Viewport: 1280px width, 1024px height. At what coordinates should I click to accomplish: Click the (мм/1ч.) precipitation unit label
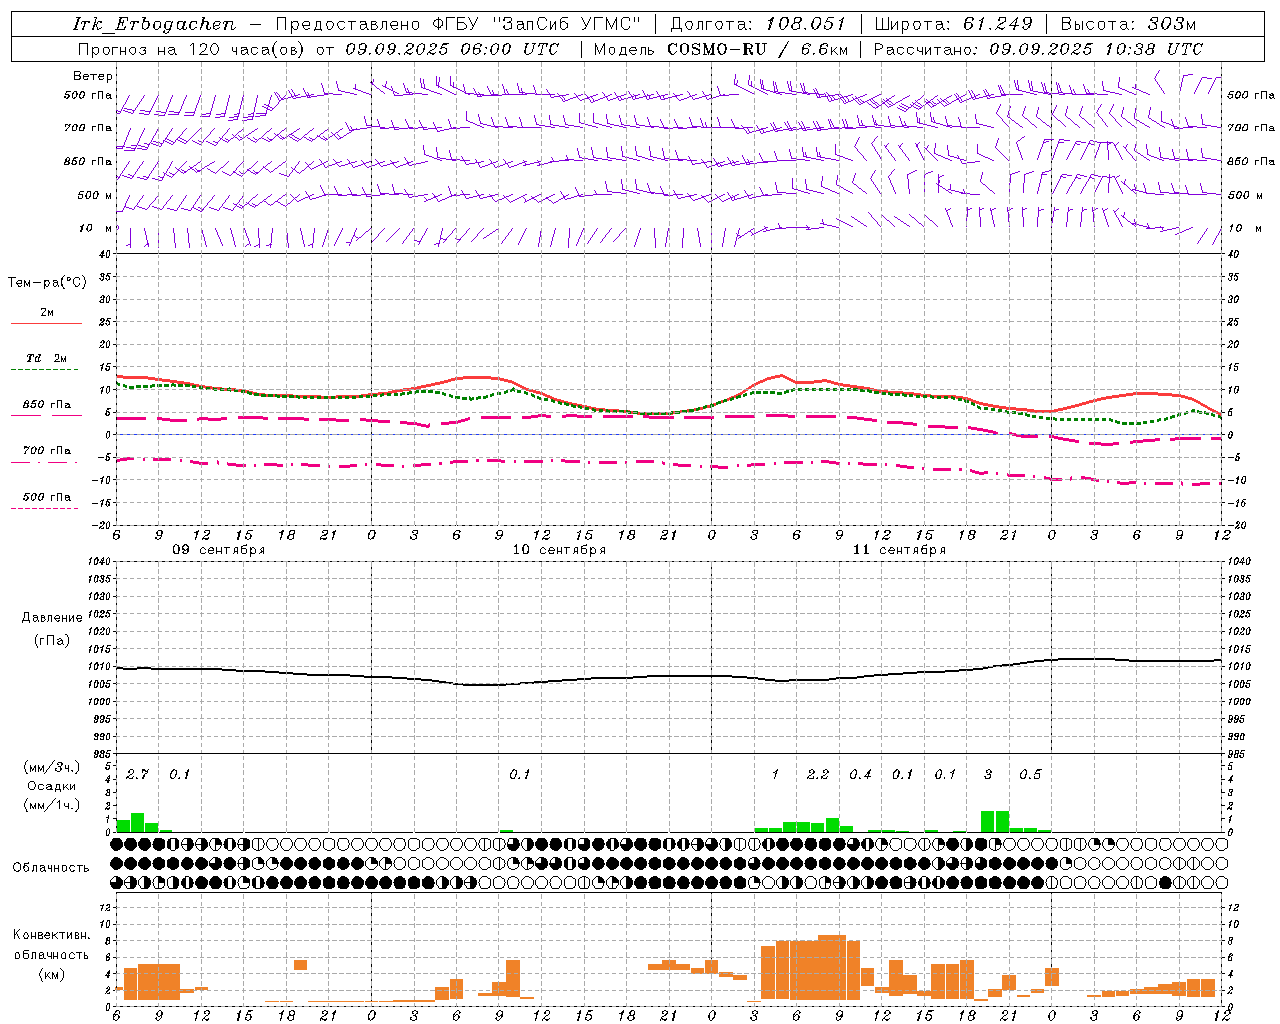51,805
